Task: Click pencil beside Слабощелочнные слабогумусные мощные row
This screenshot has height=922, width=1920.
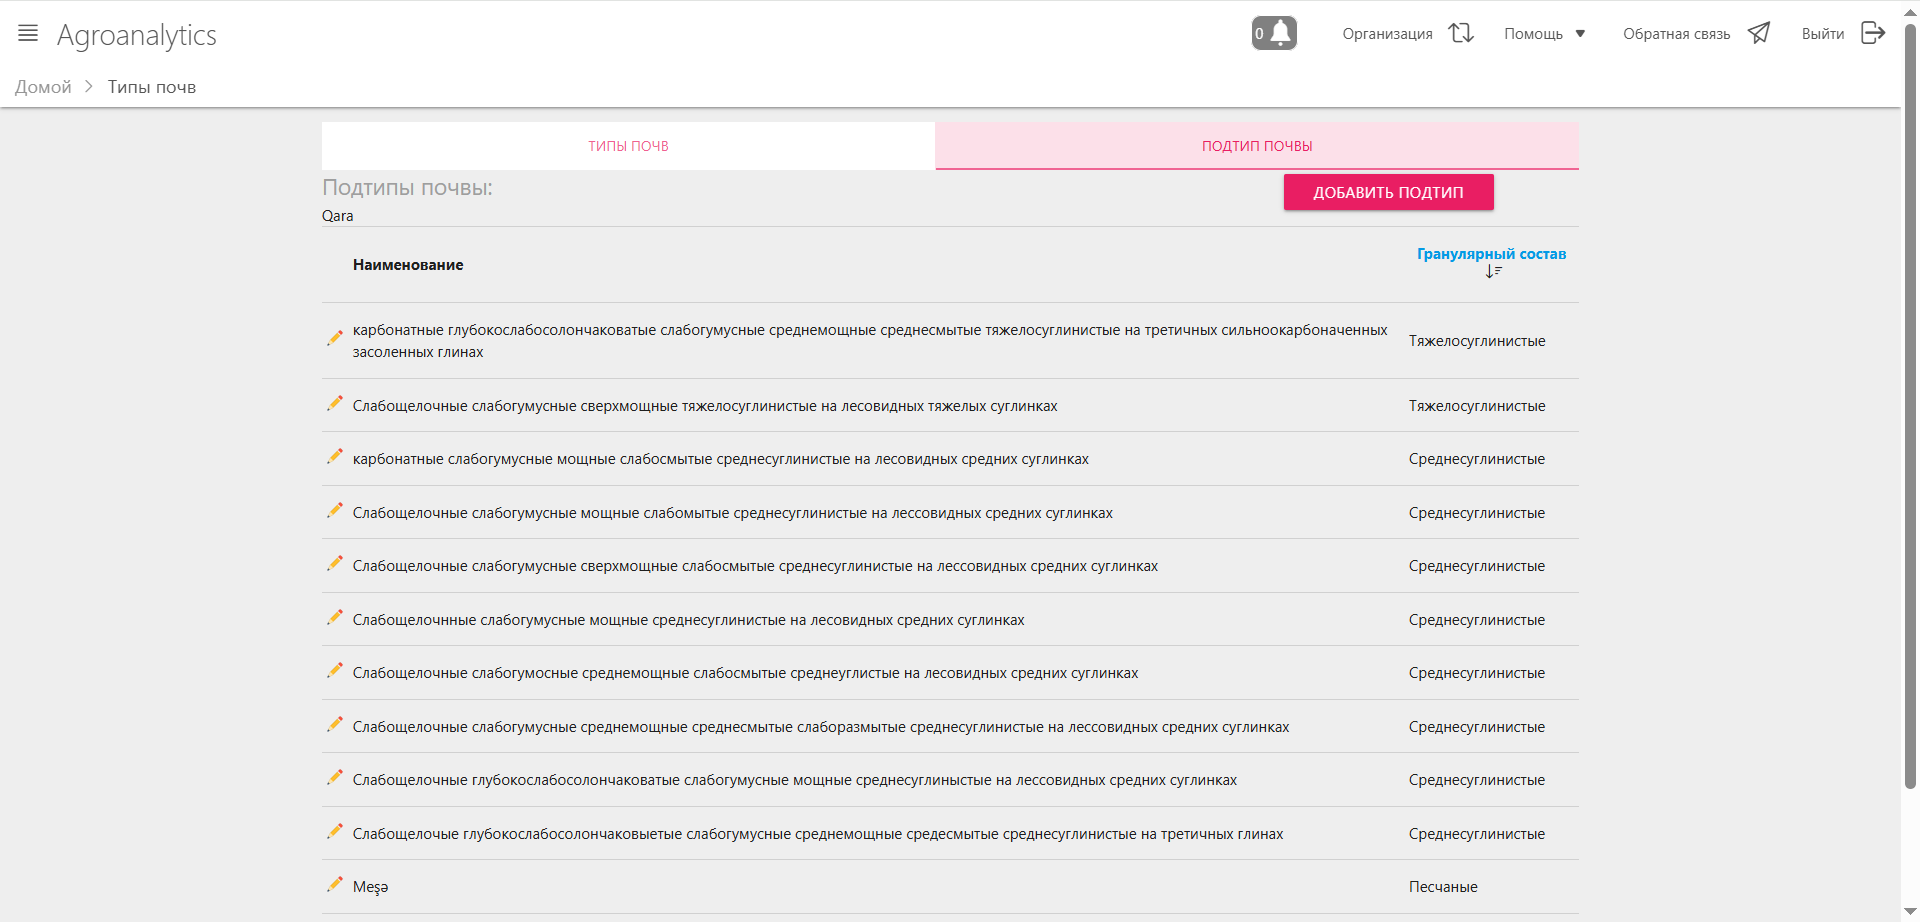Action: [x=335, y=618]
